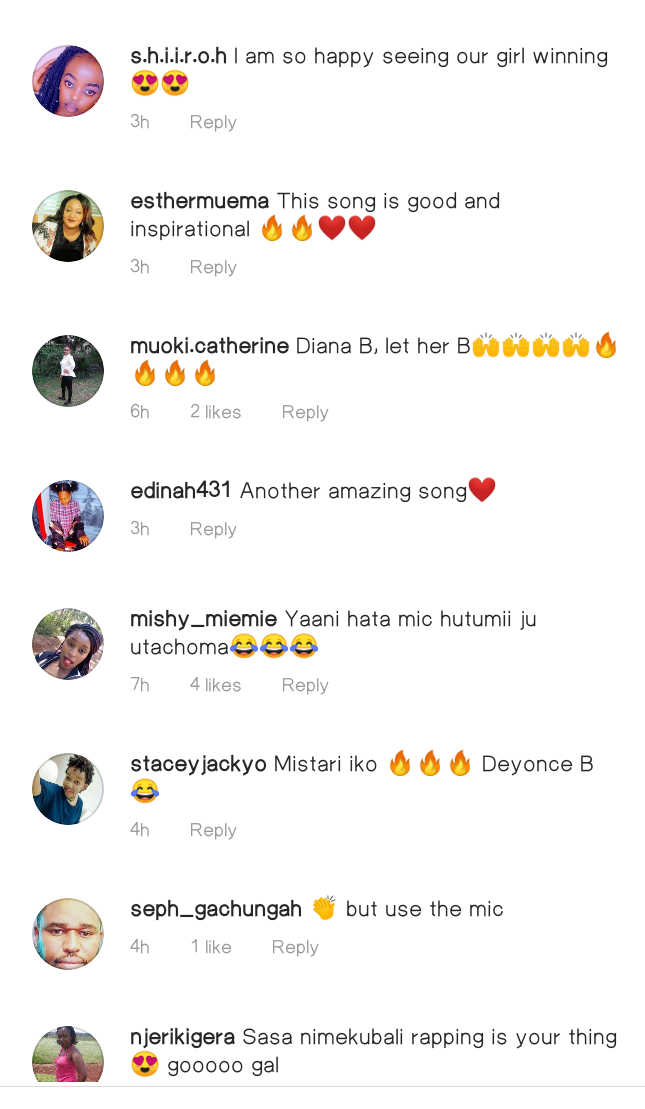
Task: View 2 likes on muoki.catherine's comment
Action: (x=216, y=412)
